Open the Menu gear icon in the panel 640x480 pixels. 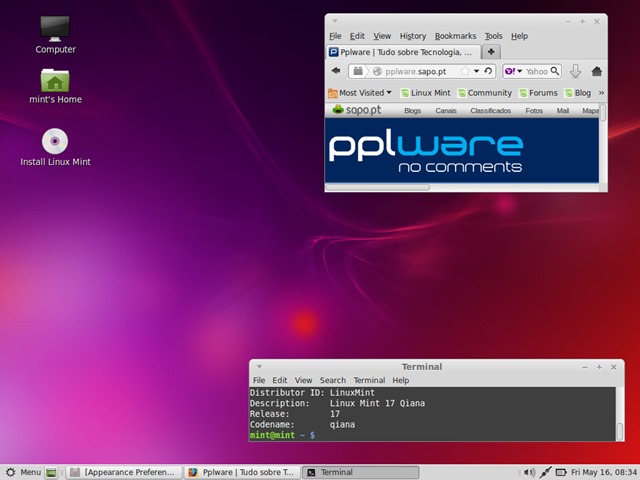point(10,472)
